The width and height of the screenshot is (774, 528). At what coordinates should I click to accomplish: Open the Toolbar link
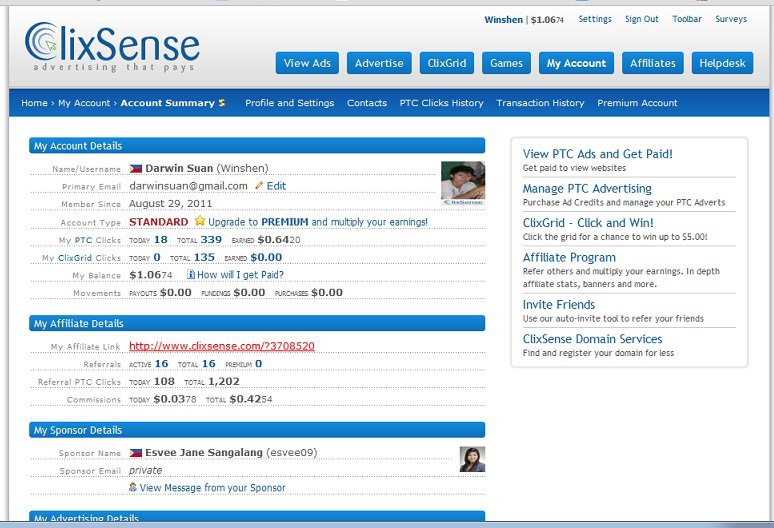pos(687,19)
